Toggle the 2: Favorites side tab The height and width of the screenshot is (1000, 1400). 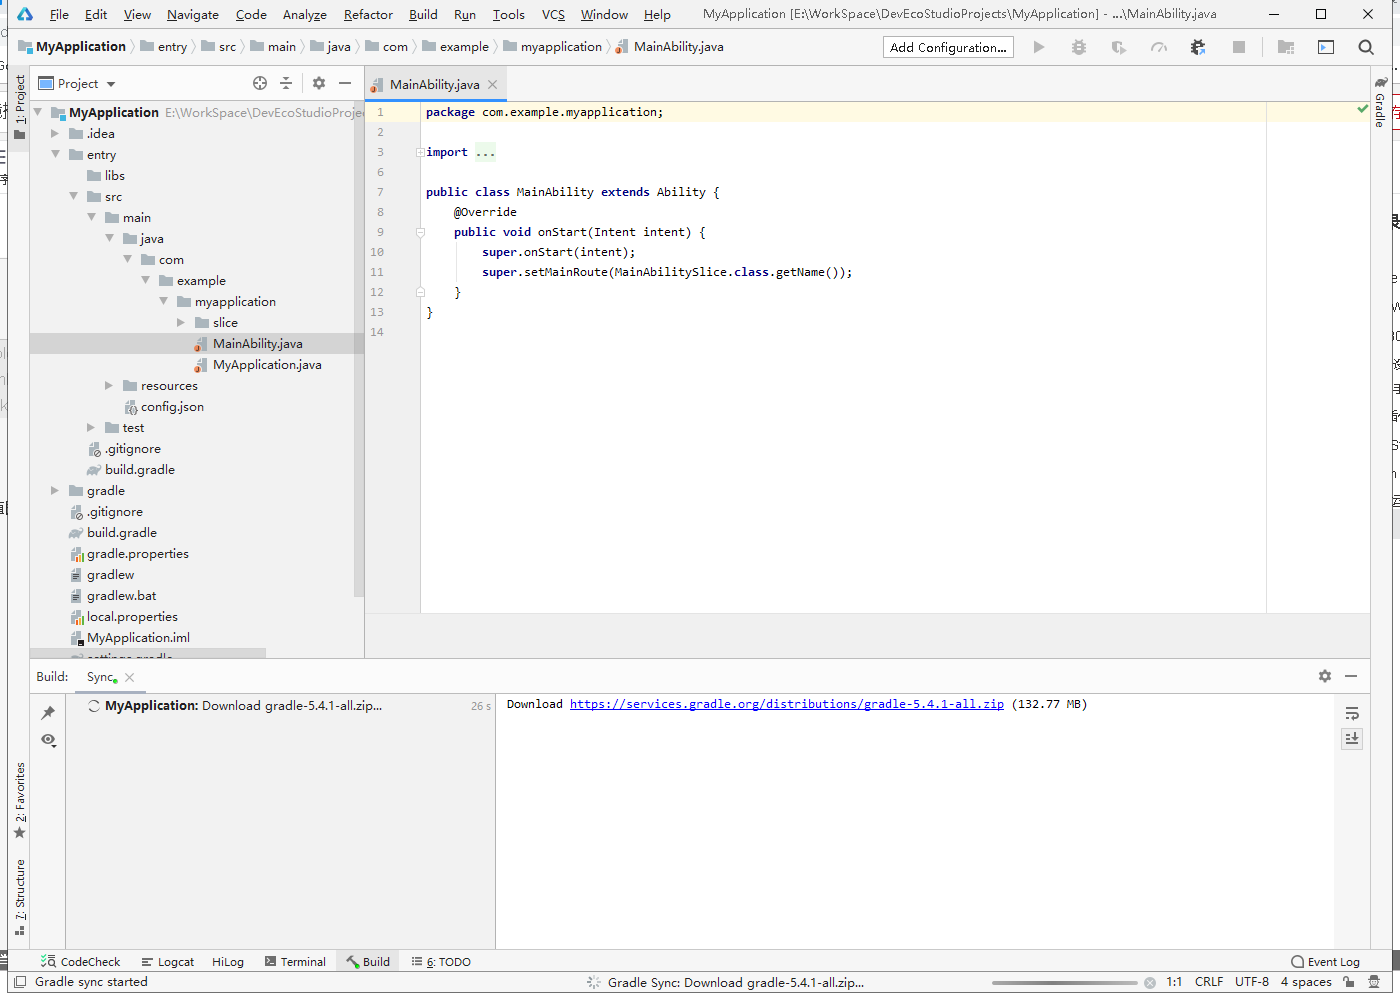click(x=20, y=800)
